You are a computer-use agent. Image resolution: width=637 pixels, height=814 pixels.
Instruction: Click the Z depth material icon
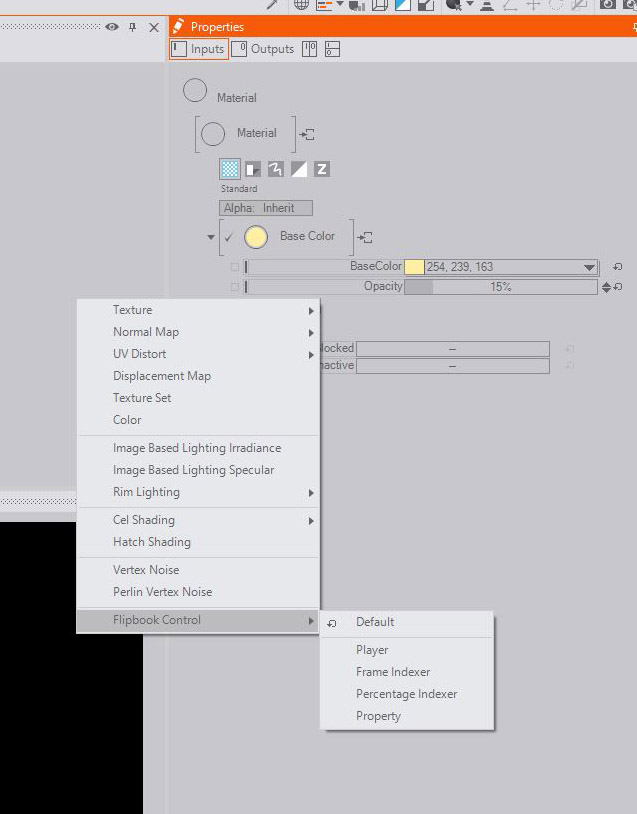pos(321,169)
